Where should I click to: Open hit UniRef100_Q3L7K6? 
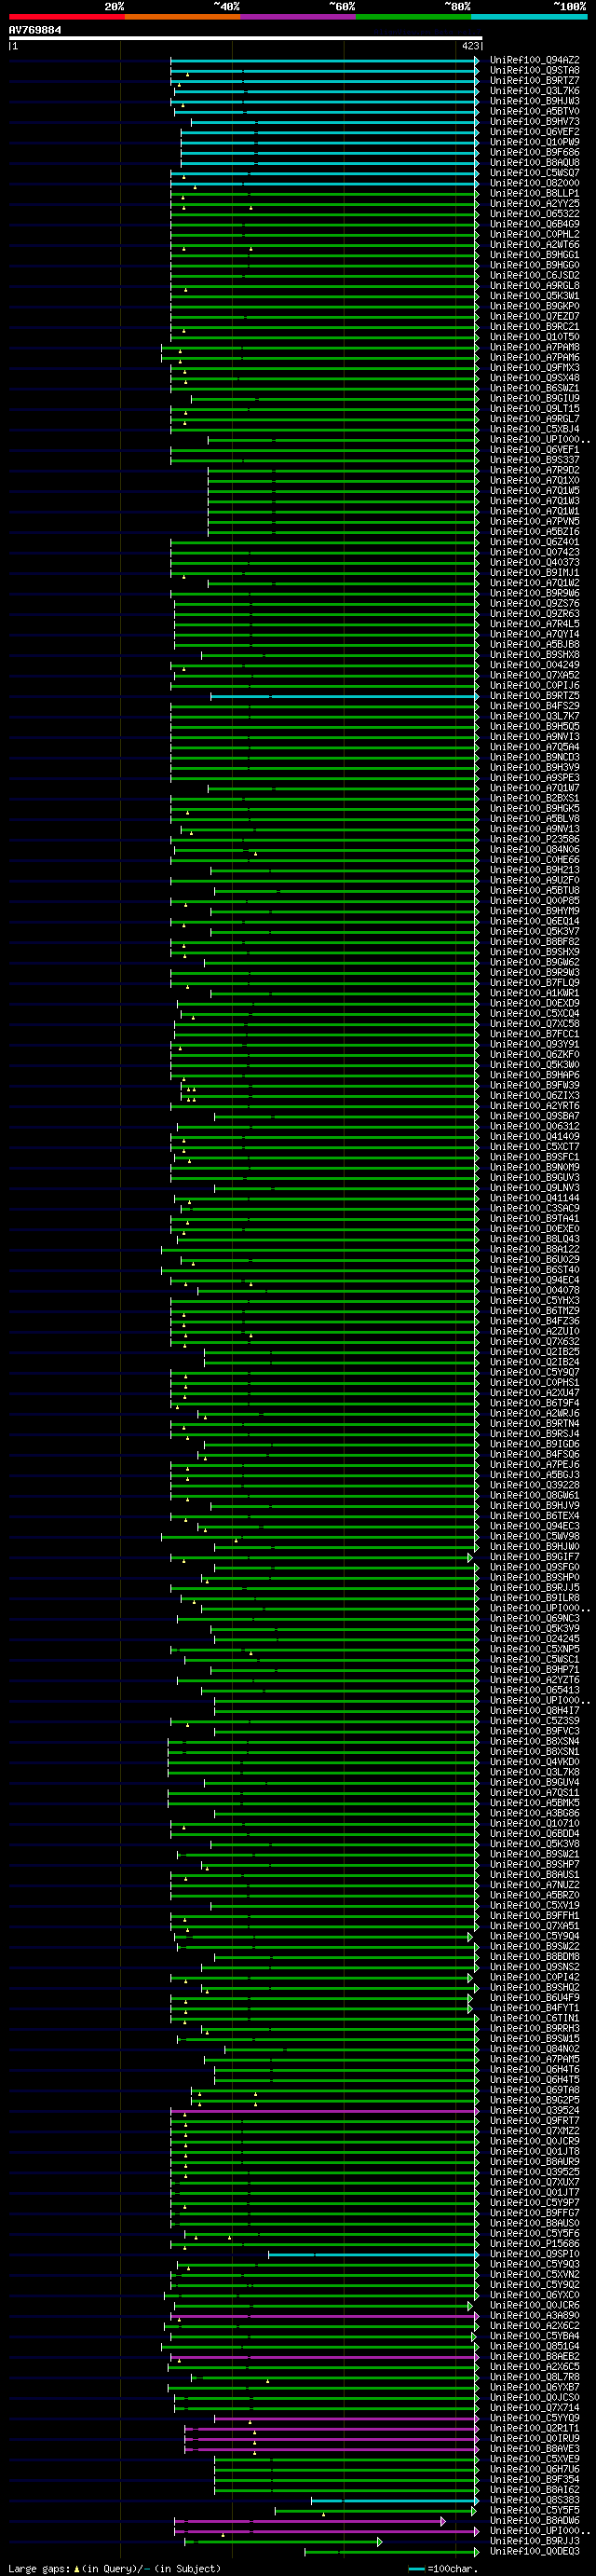click(x=534, y=91)
